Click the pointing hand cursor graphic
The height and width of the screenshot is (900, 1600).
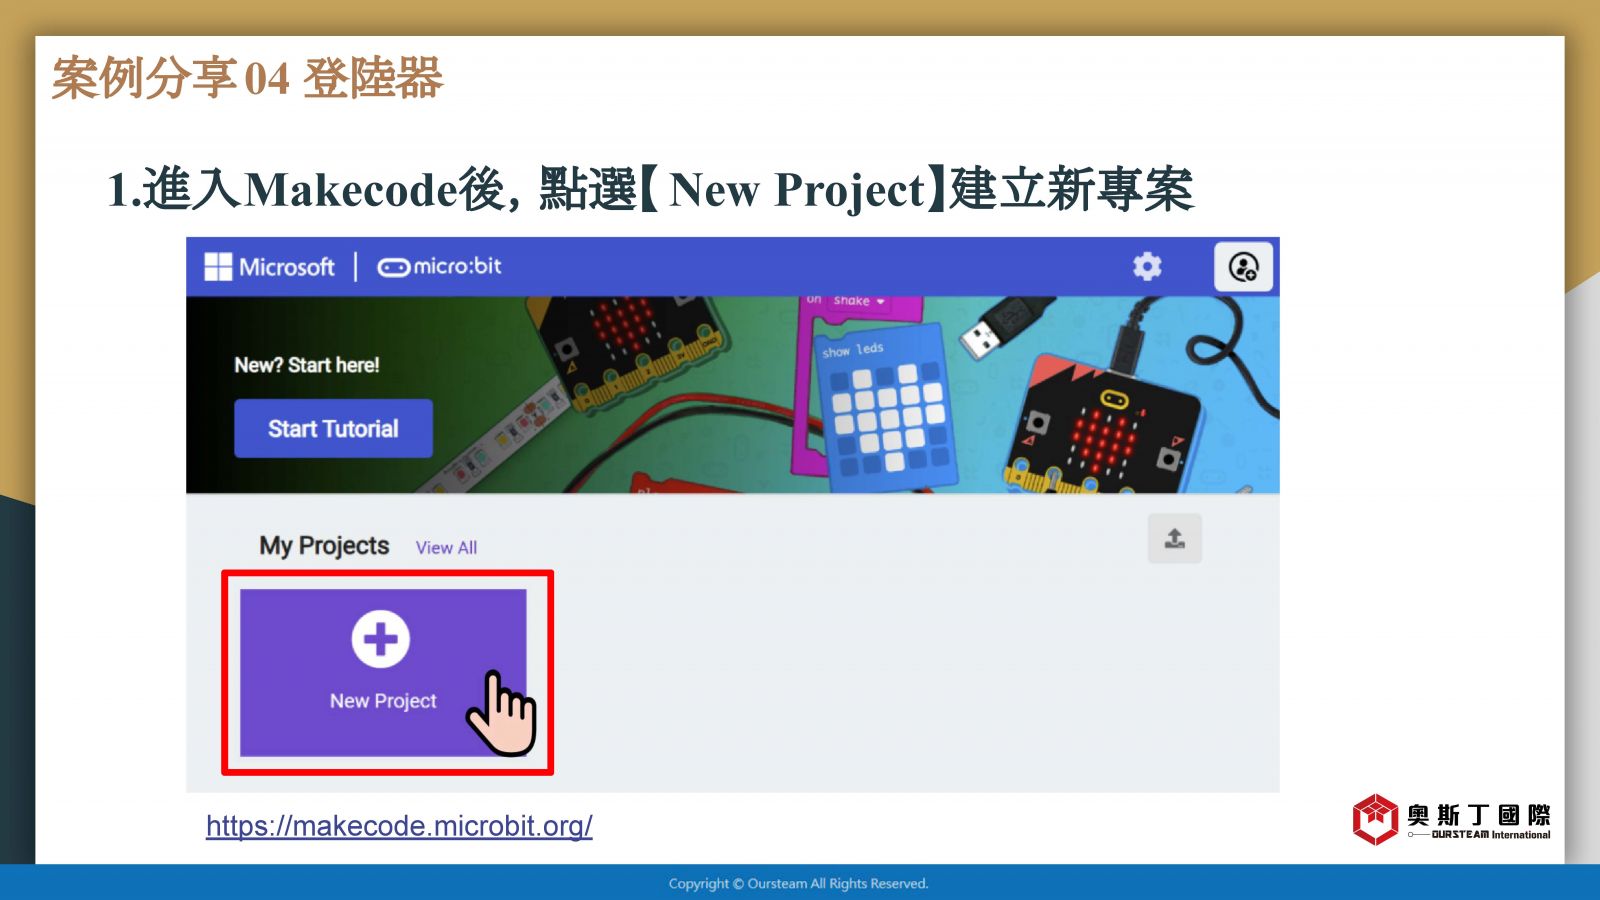503,714
